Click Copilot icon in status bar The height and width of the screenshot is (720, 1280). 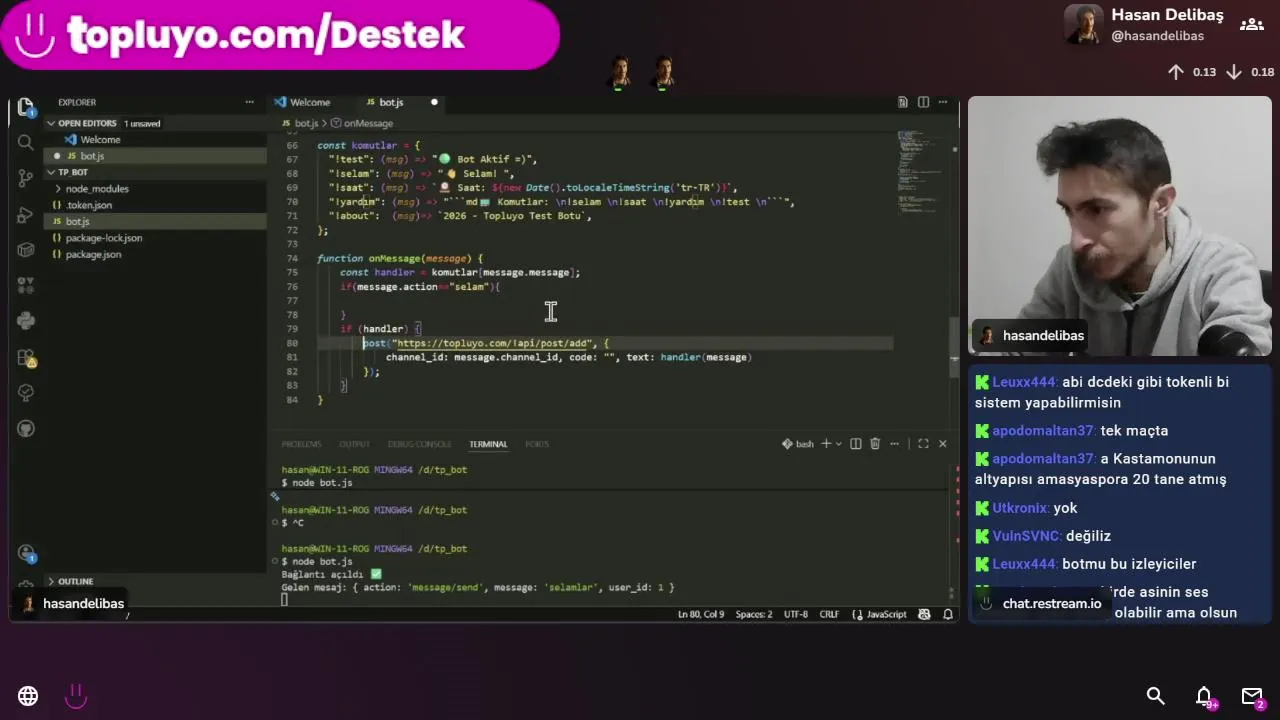click(924, 614)
